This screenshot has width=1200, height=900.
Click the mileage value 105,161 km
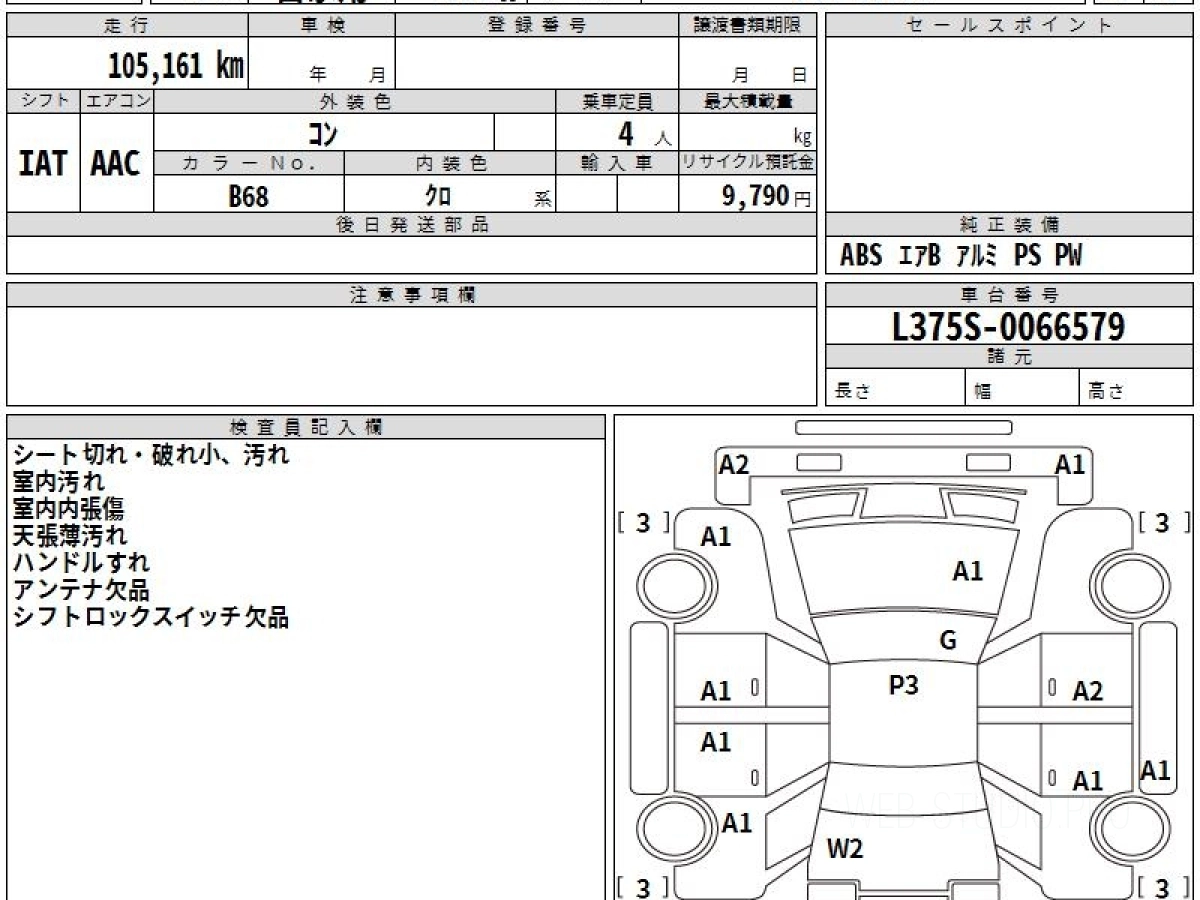[x=176, y=66]
